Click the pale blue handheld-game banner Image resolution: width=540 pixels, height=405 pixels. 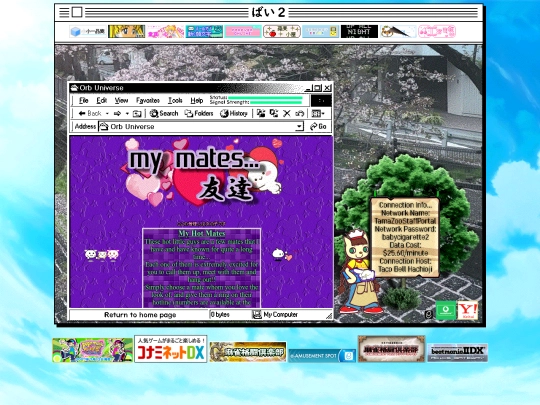coord(321,32)
